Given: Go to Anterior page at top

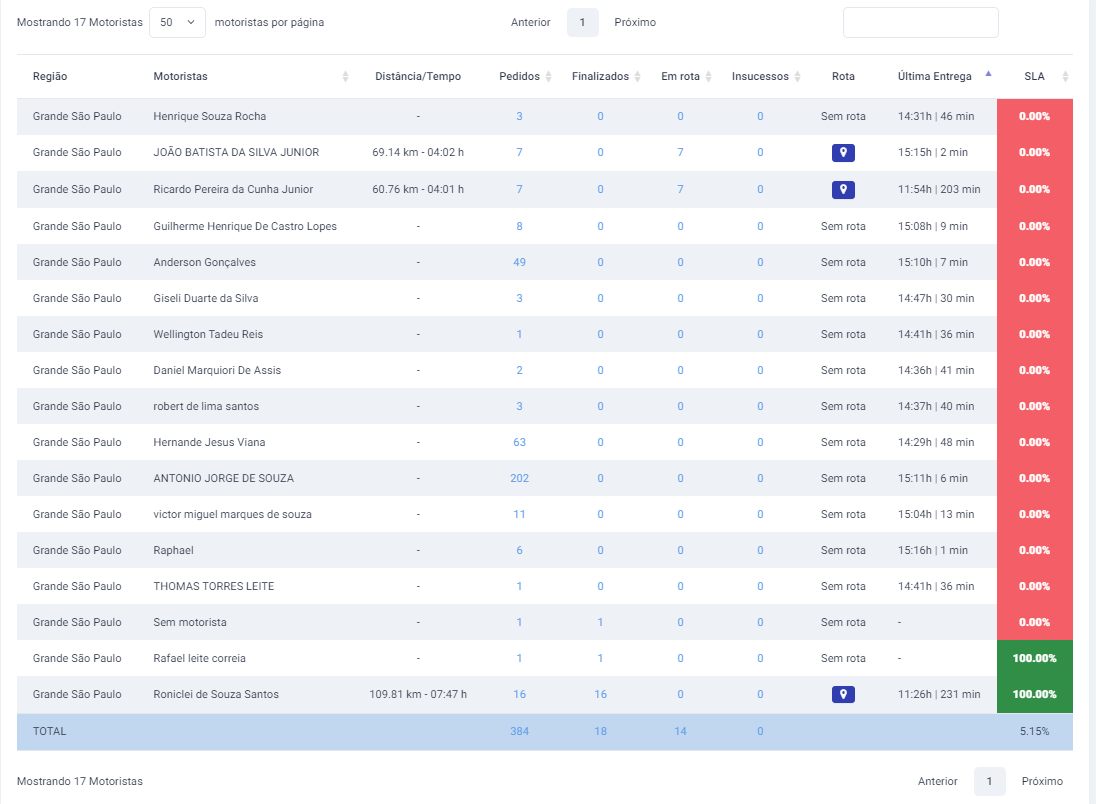Looking at the screenshot, I should click(531, 22).
